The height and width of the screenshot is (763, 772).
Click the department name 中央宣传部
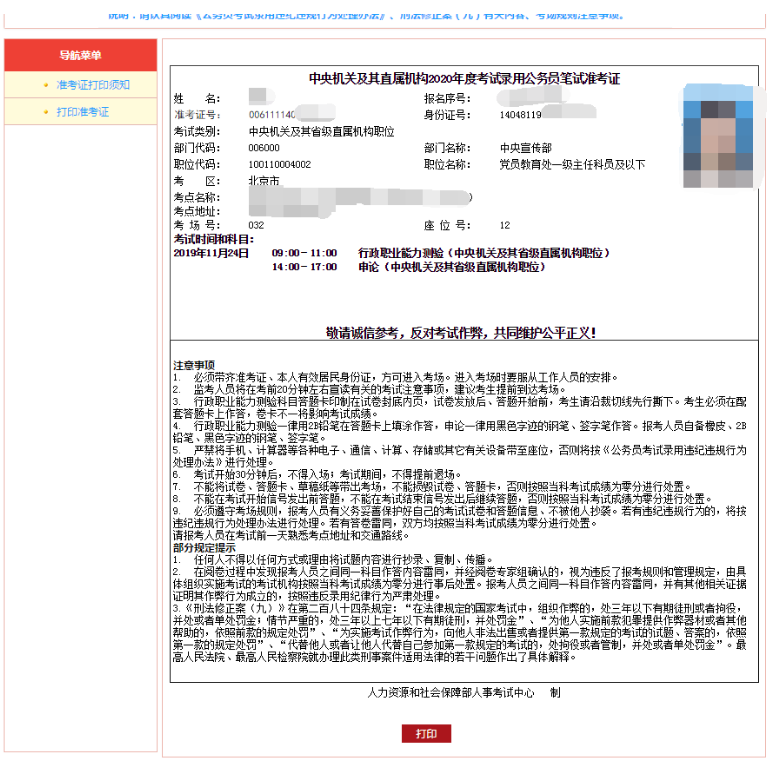(x=525, y=148)
